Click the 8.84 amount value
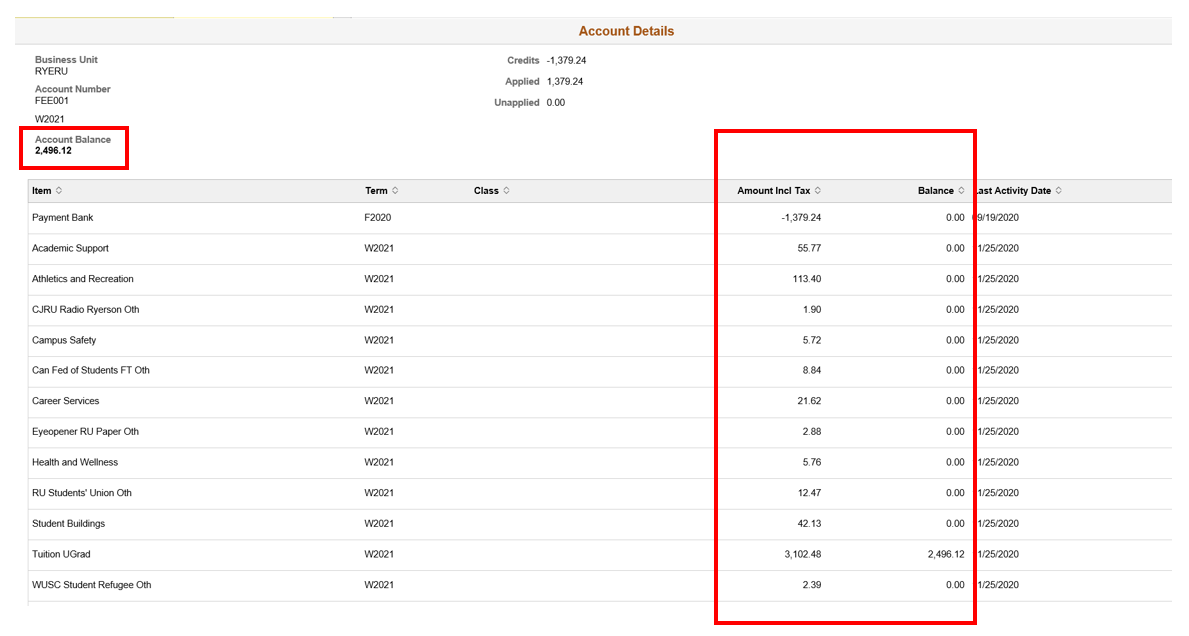The width and height of the screenshot is (1189, 636). [x=811, y=371]
